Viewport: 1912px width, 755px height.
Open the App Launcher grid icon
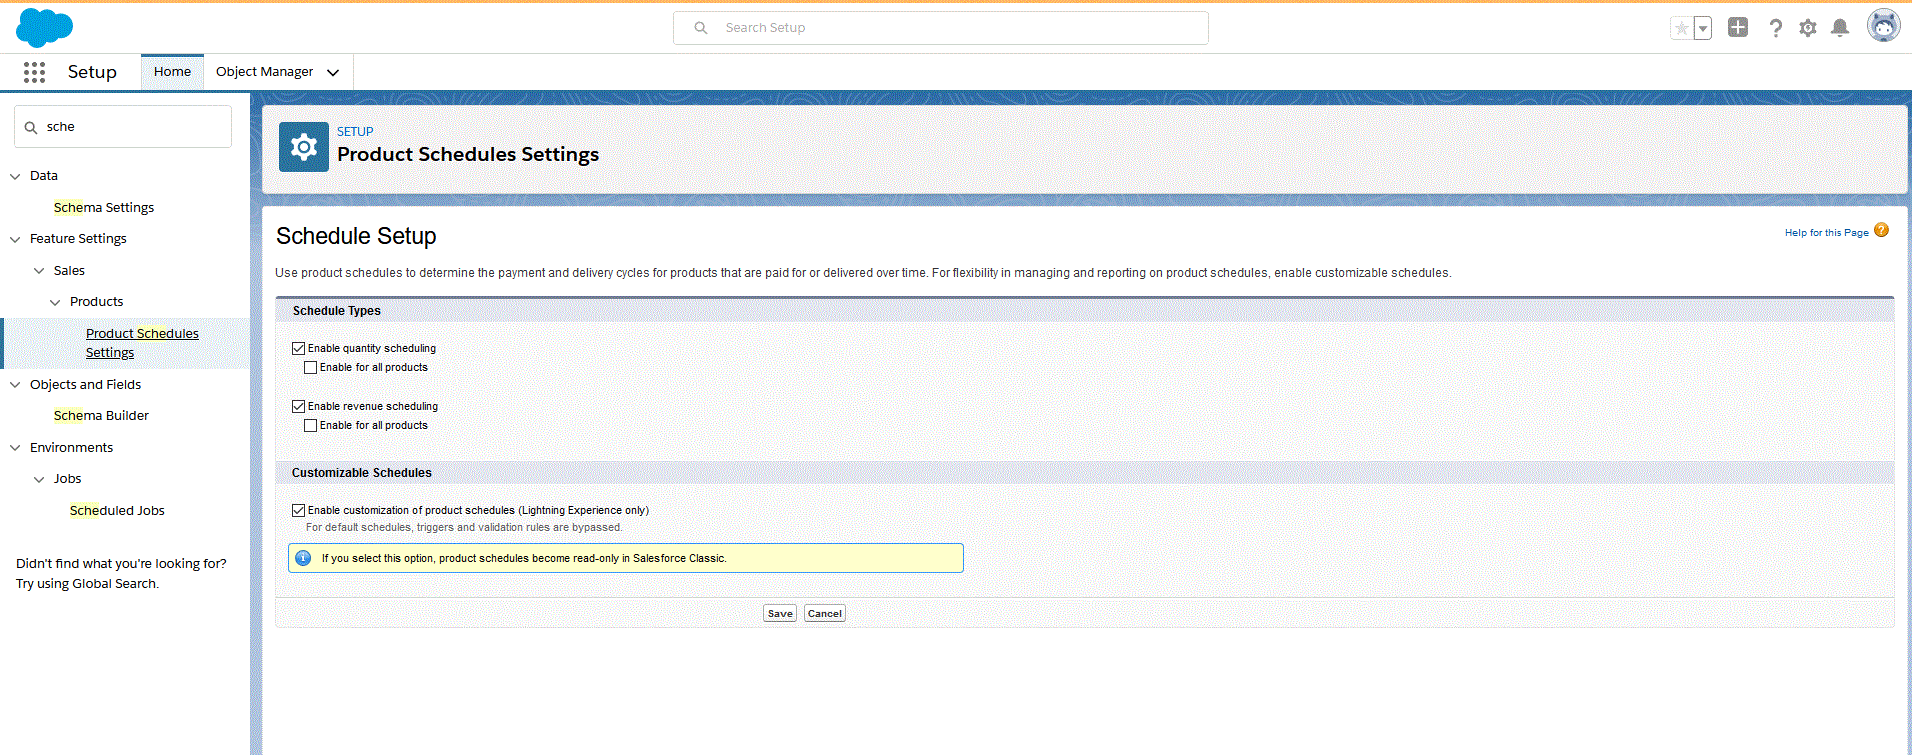tap(34, 72)
